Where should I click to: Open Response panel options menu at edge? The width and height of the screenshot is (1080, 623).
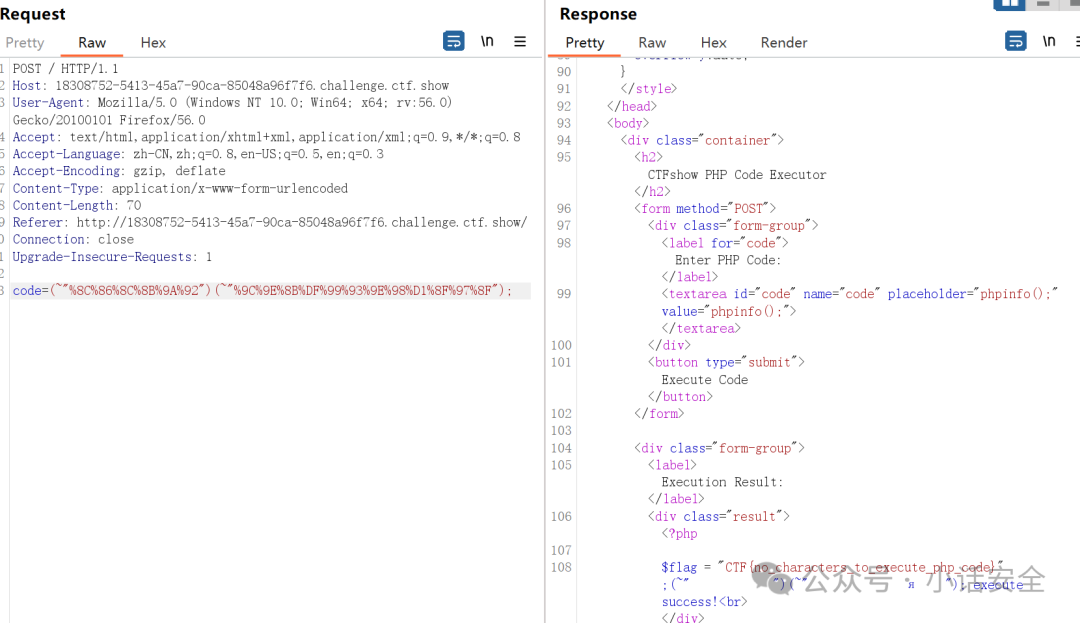(1077, 41)
